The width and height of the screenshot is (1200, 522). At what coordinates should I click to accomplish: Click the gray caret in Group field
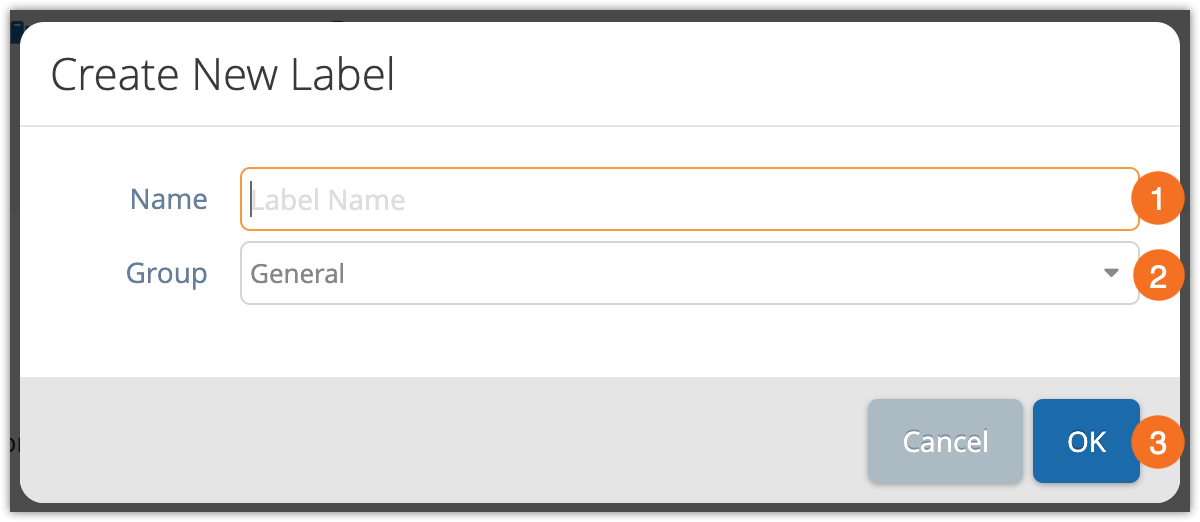tap(1110, 273)
